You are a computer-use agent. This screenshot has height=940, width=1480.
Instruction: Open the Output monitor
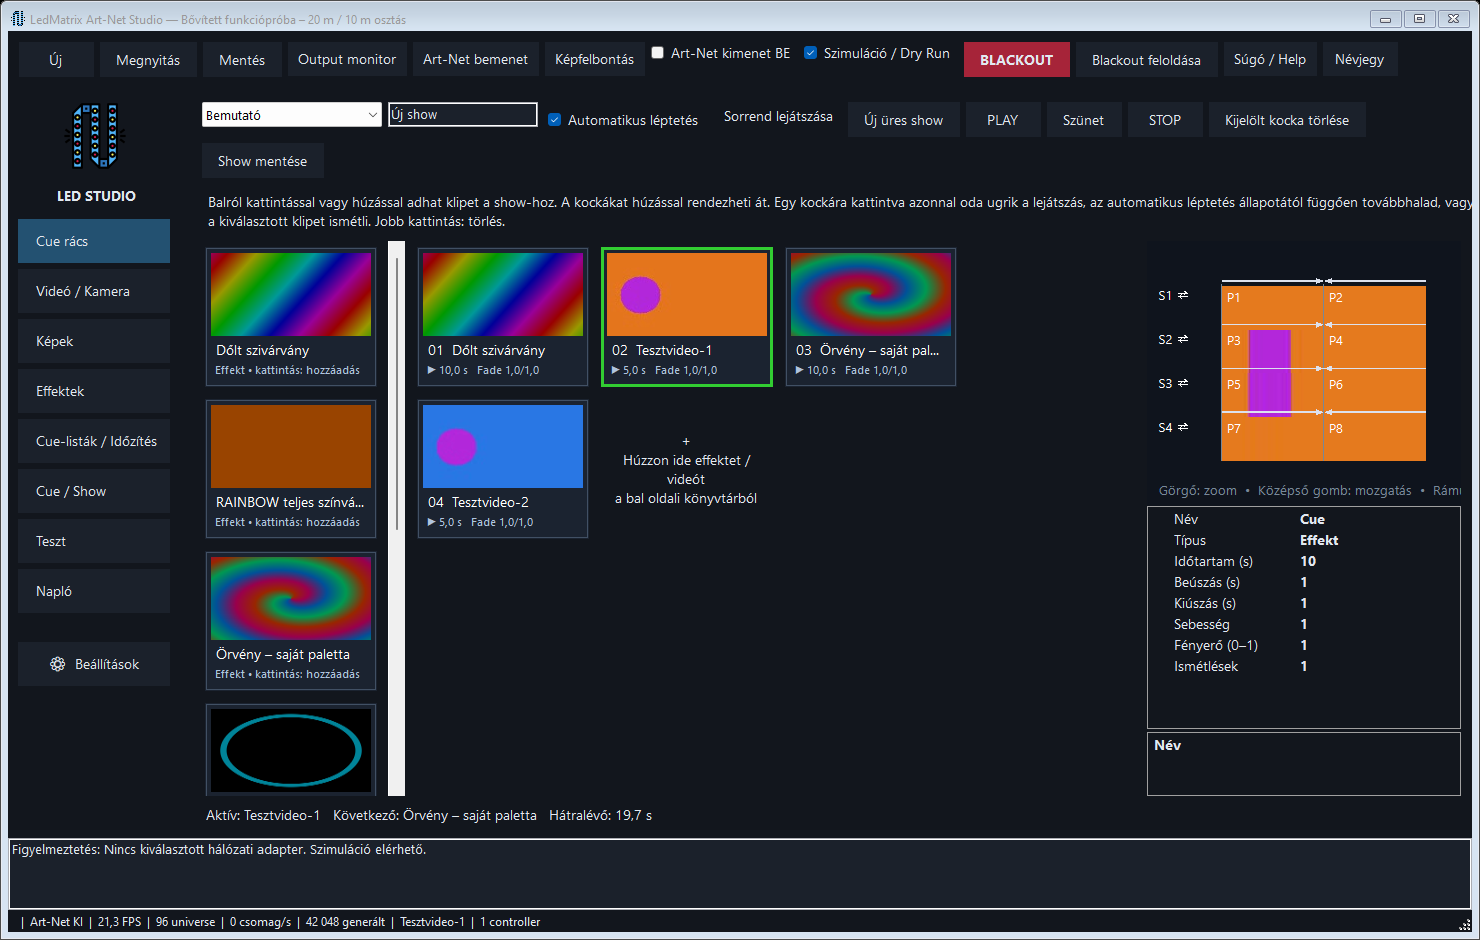pos(347,59)
